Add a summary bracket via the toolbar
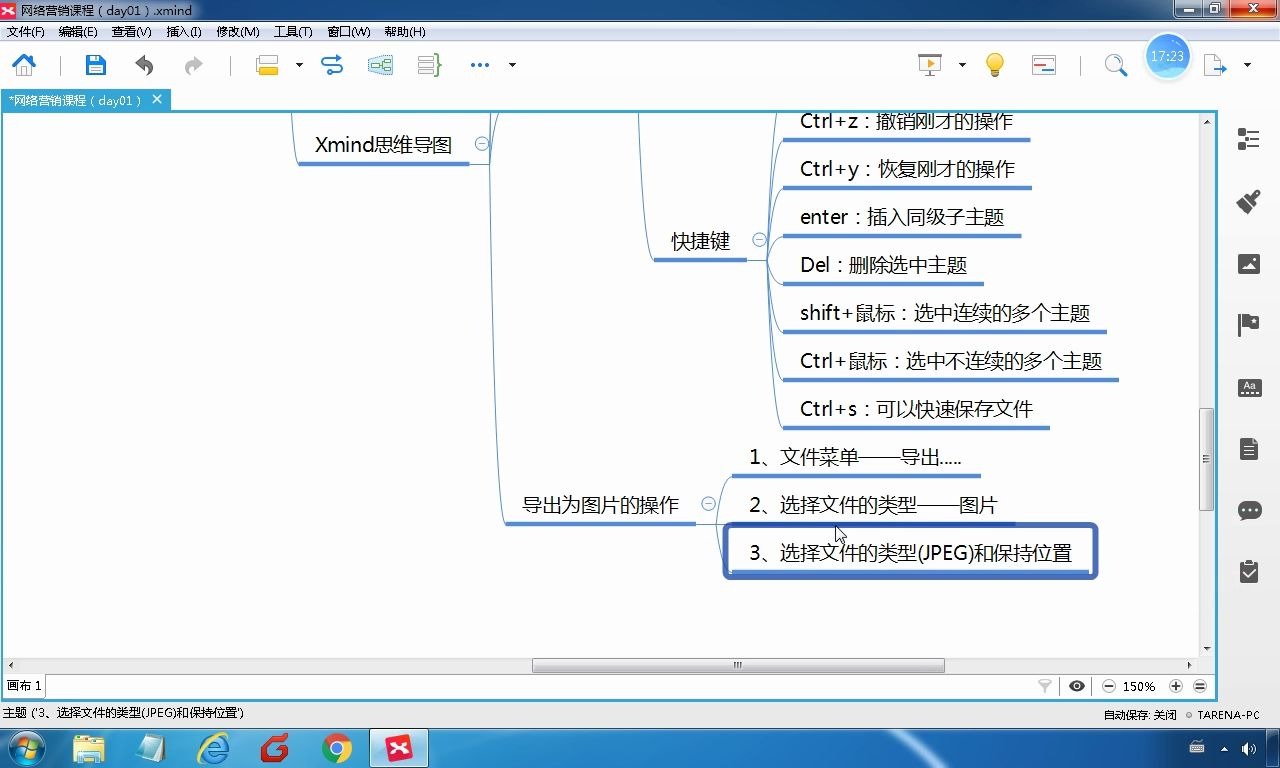The image size is (1280, 768). (x=429, y=65)
